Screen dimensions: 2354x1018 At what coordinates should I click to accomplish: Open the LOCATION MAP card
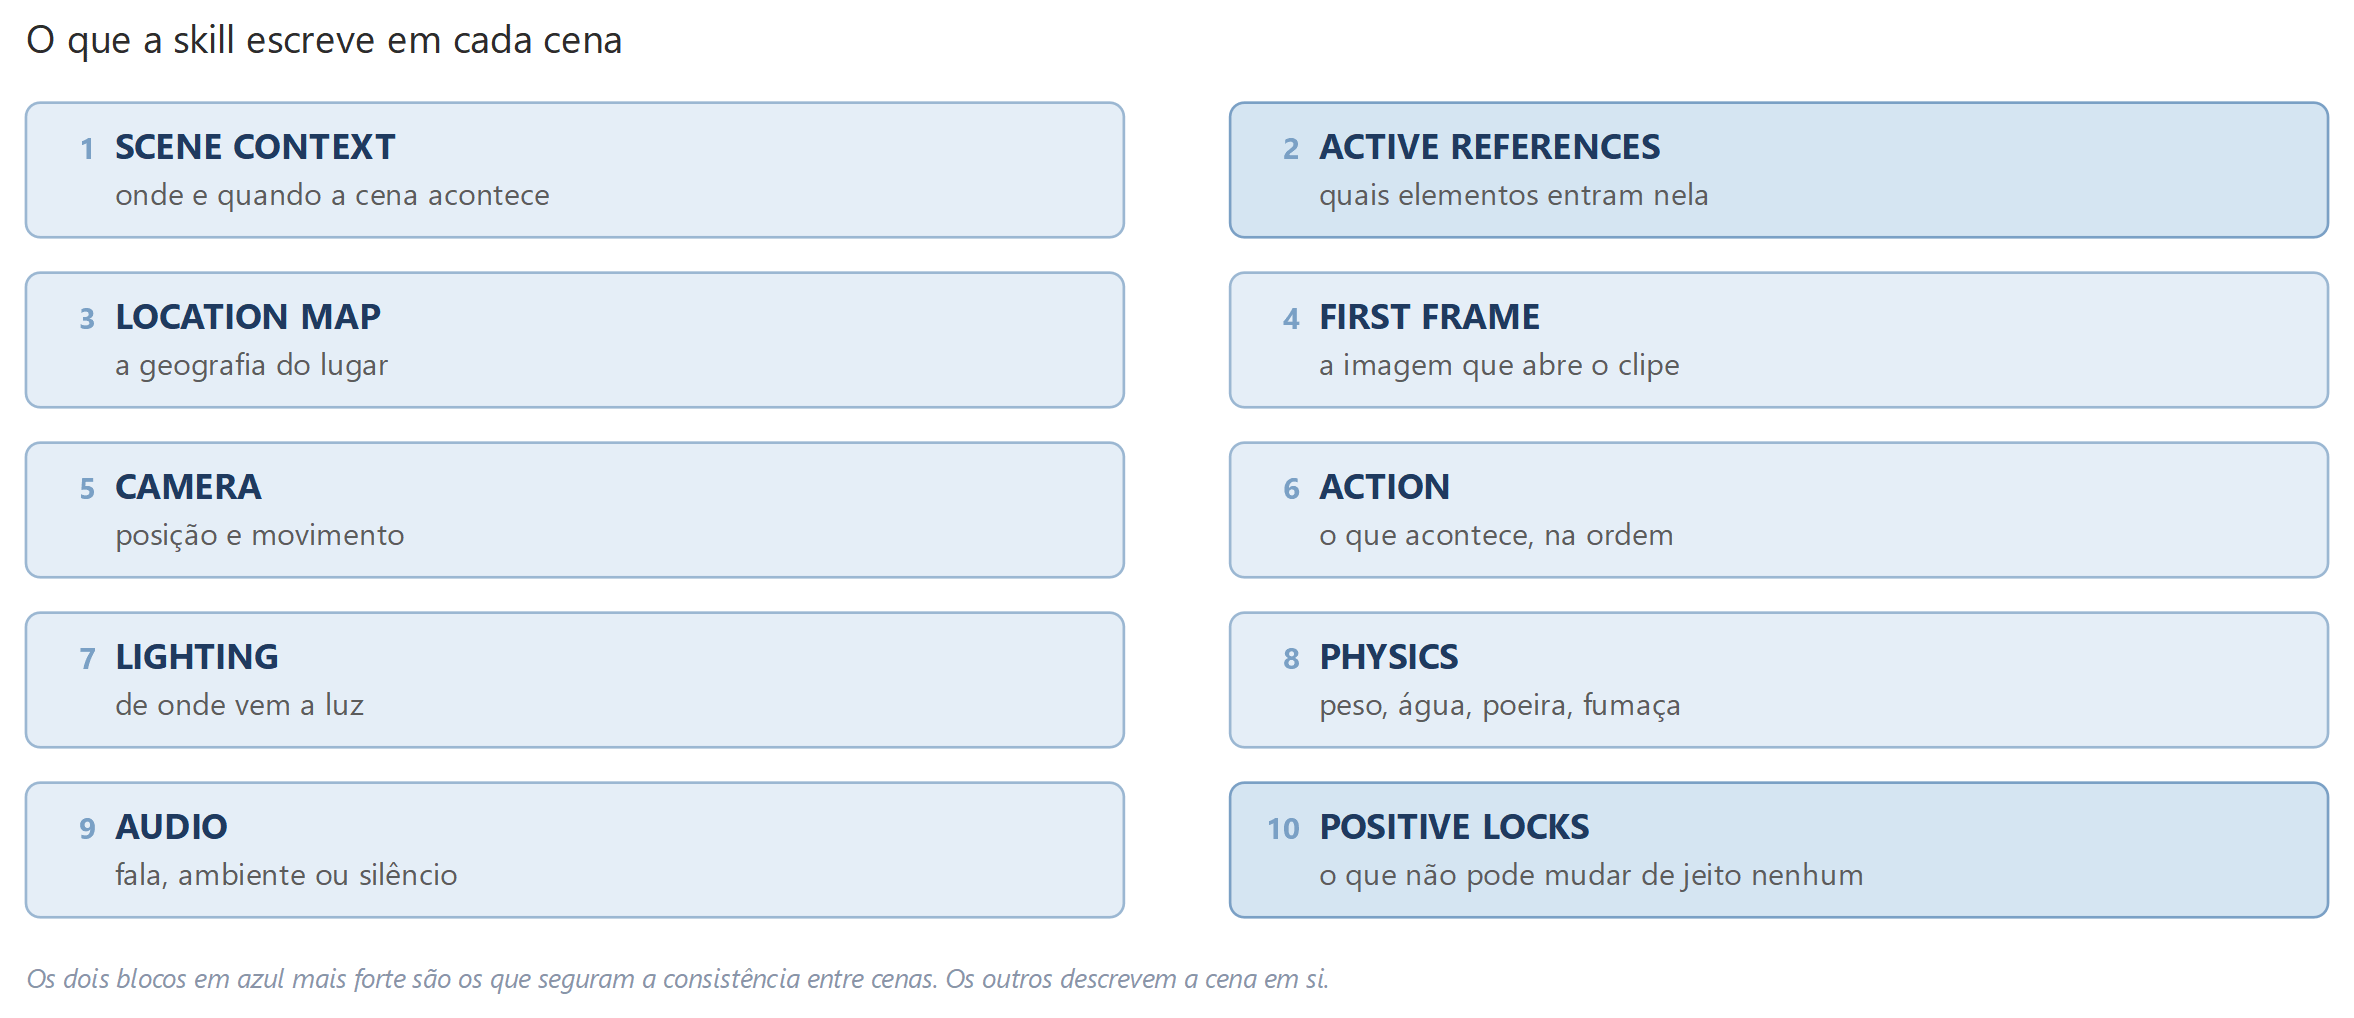[x=575, y=340]
